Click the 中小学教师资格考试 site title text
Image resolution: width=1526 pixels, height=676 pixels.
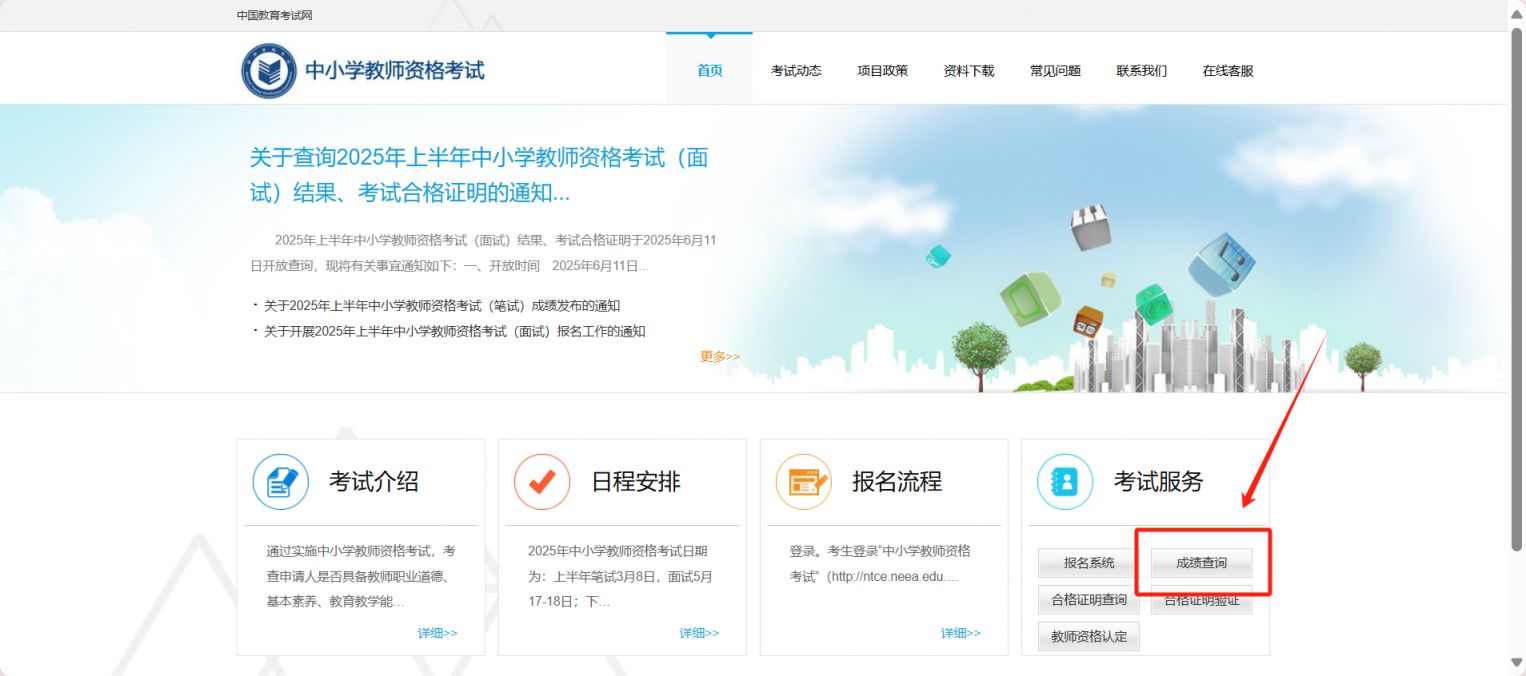click(x=395, y=71)
